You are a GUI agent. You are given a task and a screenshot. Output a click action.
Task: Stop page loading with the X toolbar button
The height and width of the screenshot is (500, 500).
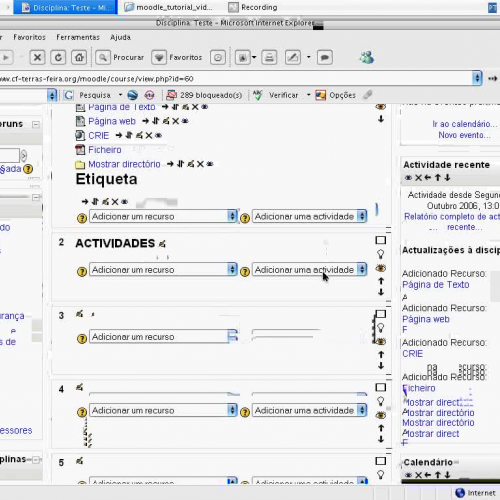tap(37, 58)
